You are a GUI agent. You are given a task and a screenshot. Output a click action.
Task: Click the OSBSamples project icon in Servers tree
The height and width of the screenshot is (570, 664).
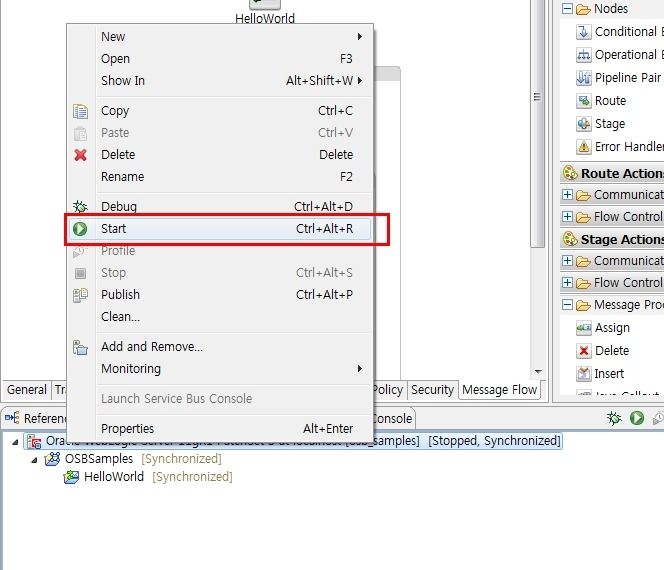pyautogui.click(x=53, y=459)
